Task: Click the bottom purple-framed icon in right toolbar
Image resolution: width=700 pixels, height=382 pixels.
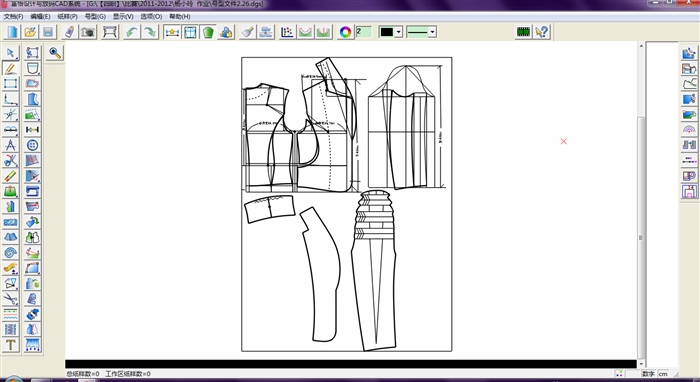Action: (689, 191)
